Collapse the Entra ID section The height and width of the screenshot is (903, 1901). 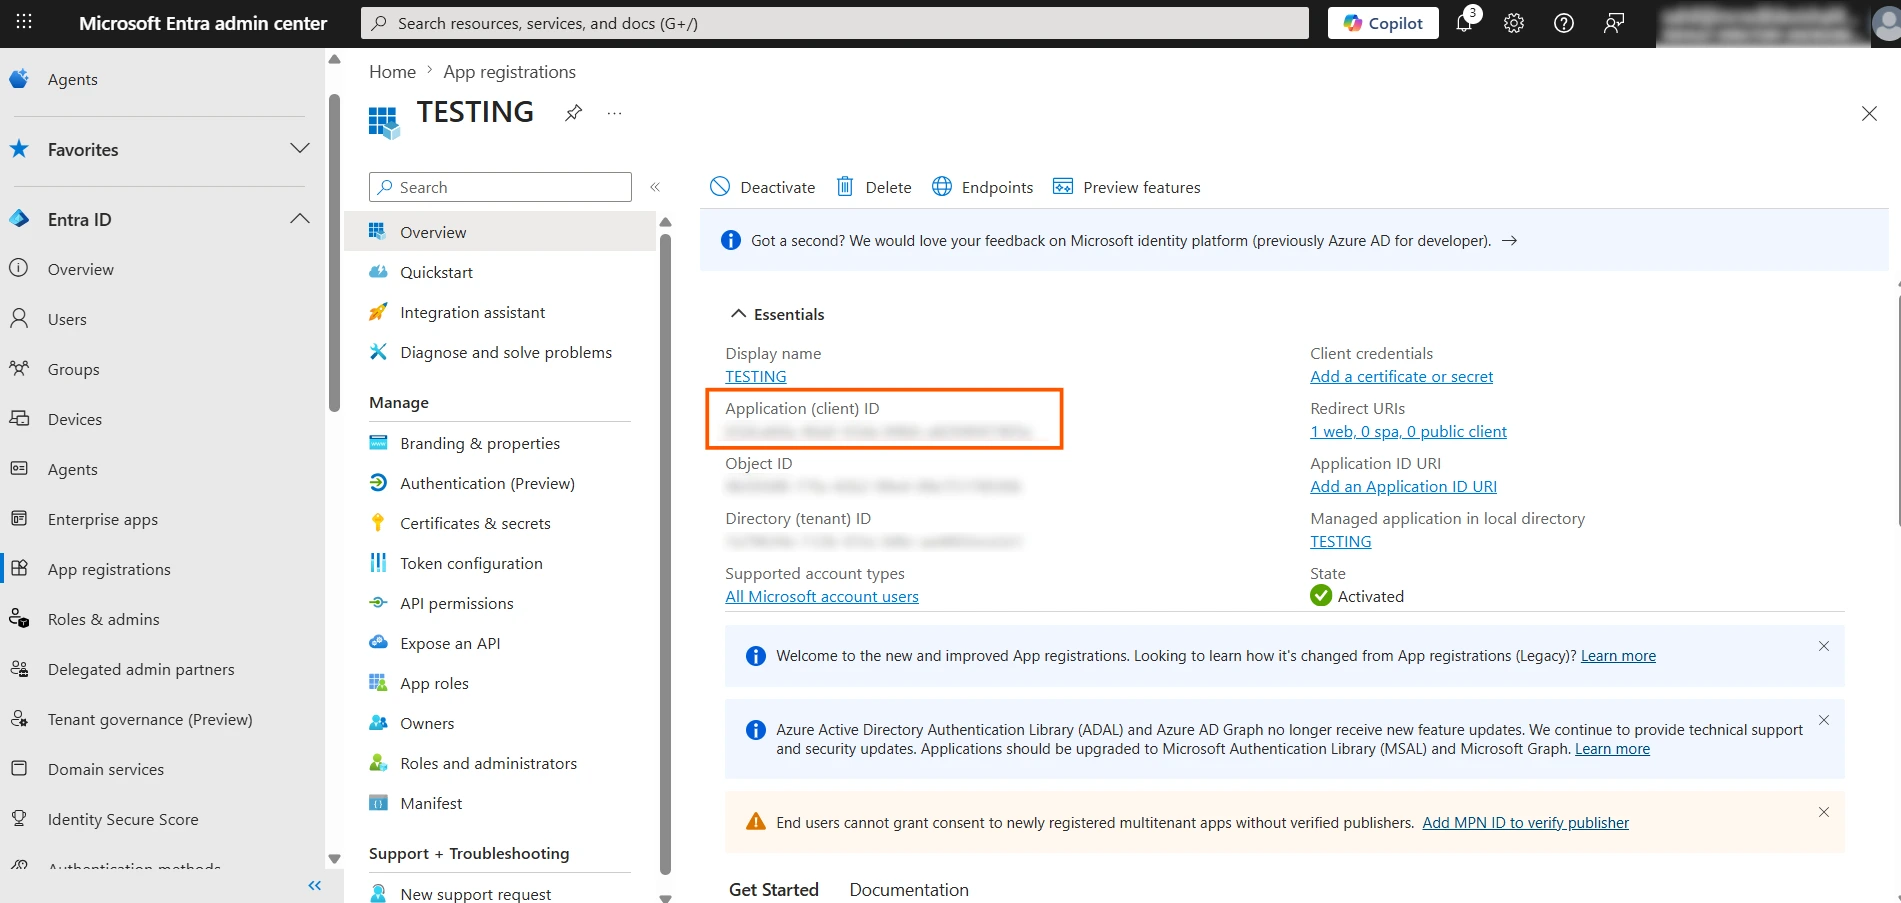coord(299,219)
